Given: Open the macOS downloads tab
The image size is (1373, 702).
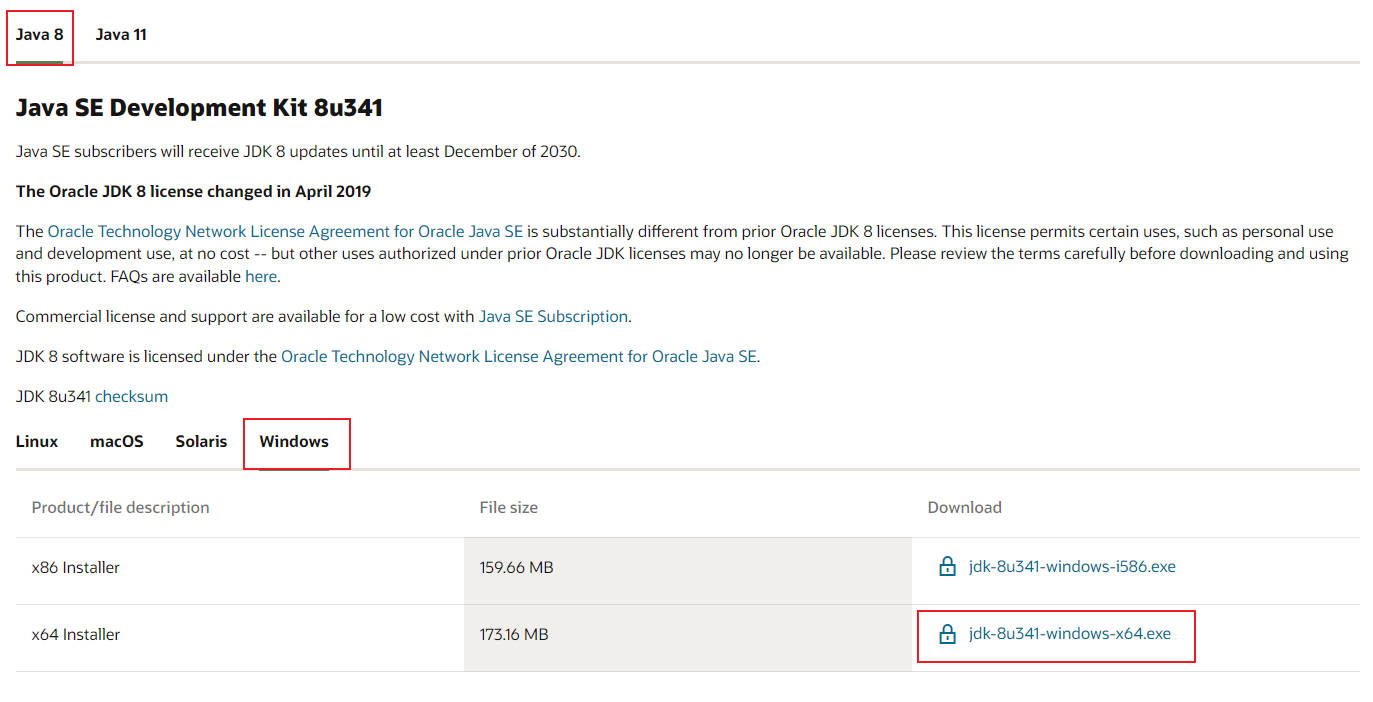Looking at the screenshot, I should [x=117, y=441].
